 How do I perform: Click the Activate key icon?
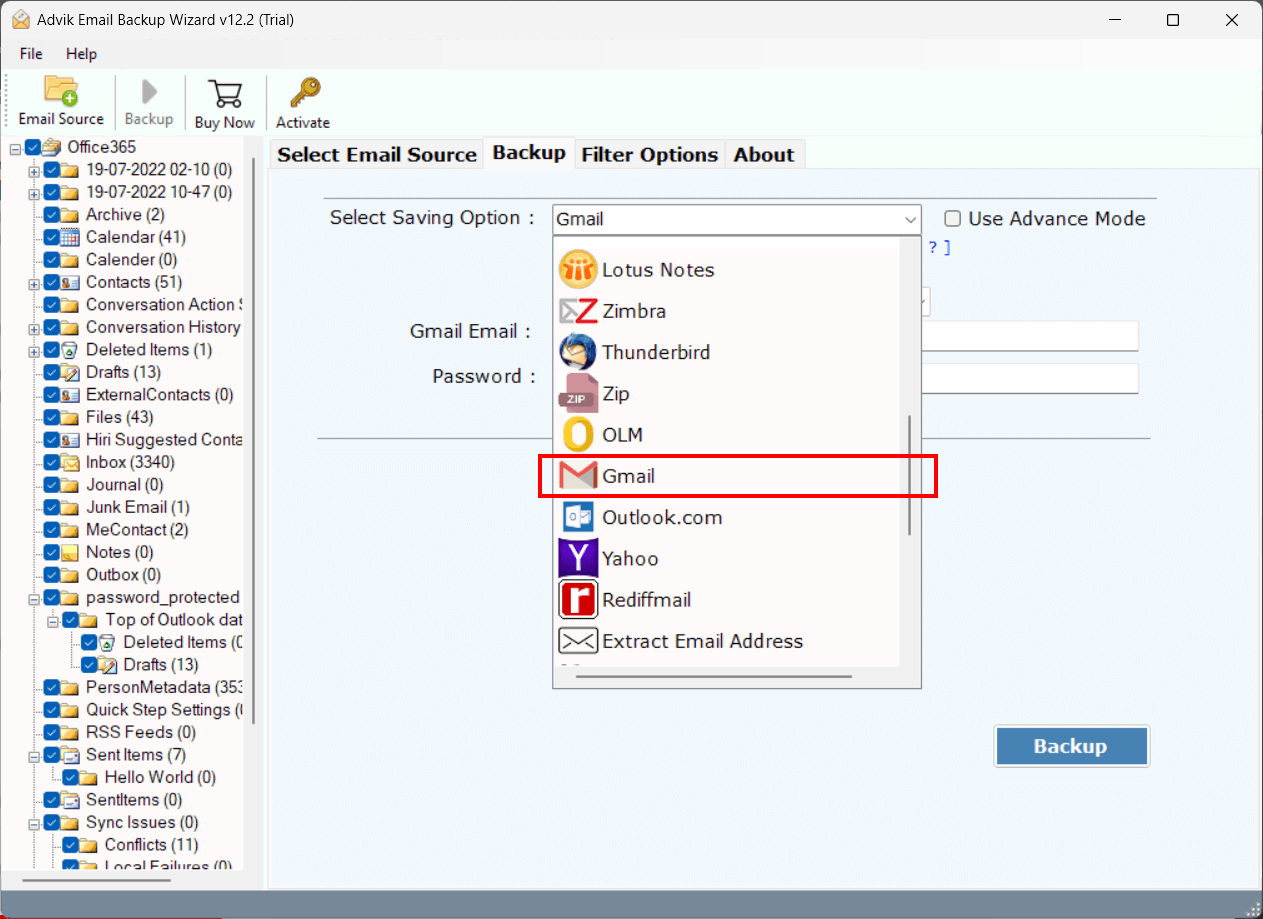tap(304, 93)
